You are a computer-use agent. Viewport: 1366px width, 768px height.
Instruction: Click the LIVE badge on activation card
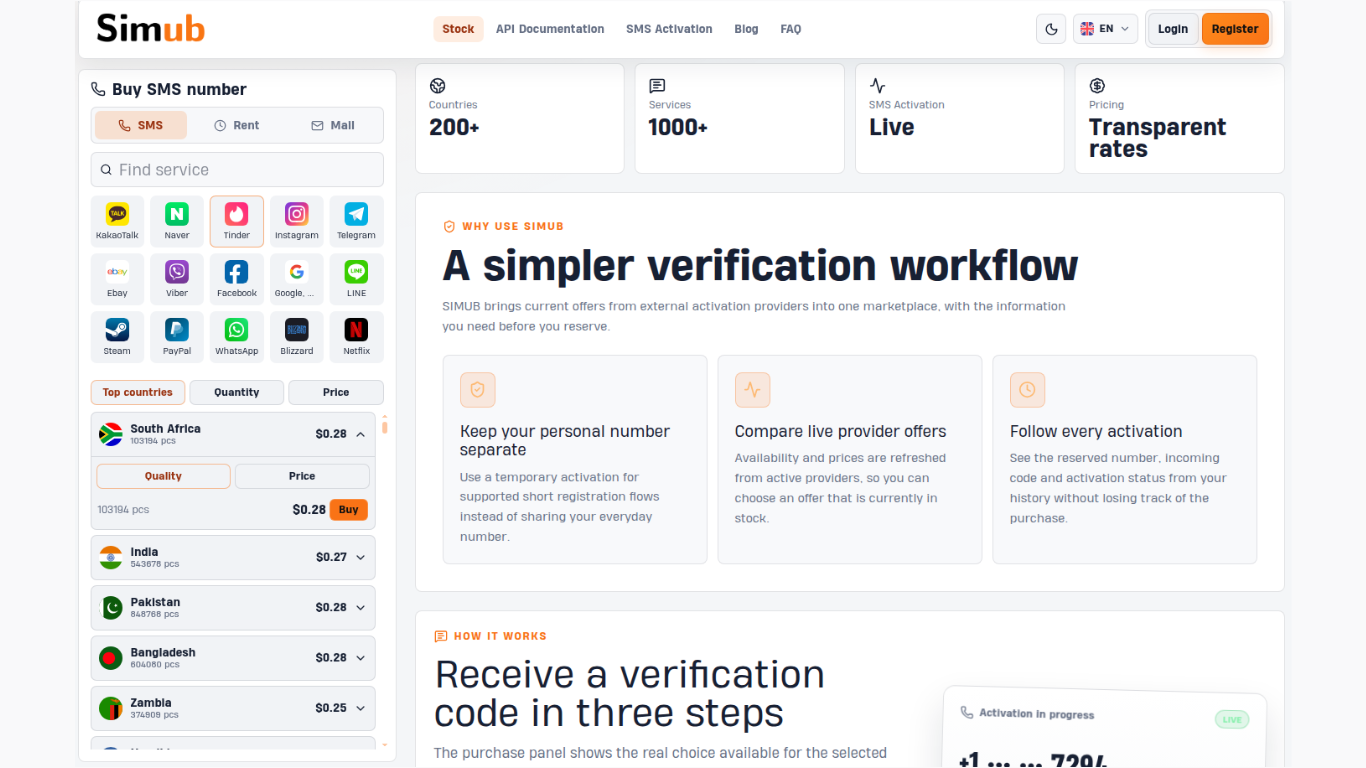[x=1232, y=719]
